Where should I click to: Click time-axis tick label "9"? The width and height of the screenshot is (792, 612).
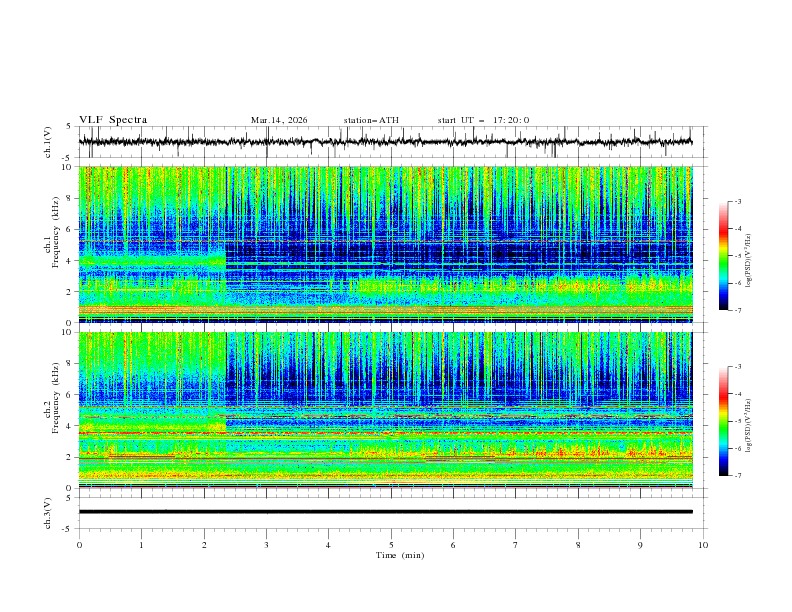coord(640,545)
